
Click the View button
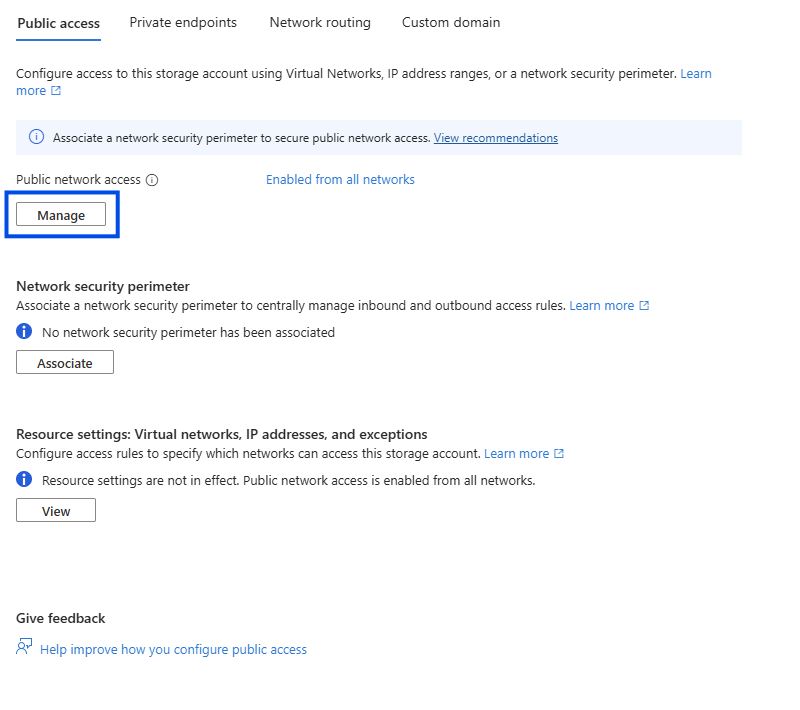pos(56,511)
